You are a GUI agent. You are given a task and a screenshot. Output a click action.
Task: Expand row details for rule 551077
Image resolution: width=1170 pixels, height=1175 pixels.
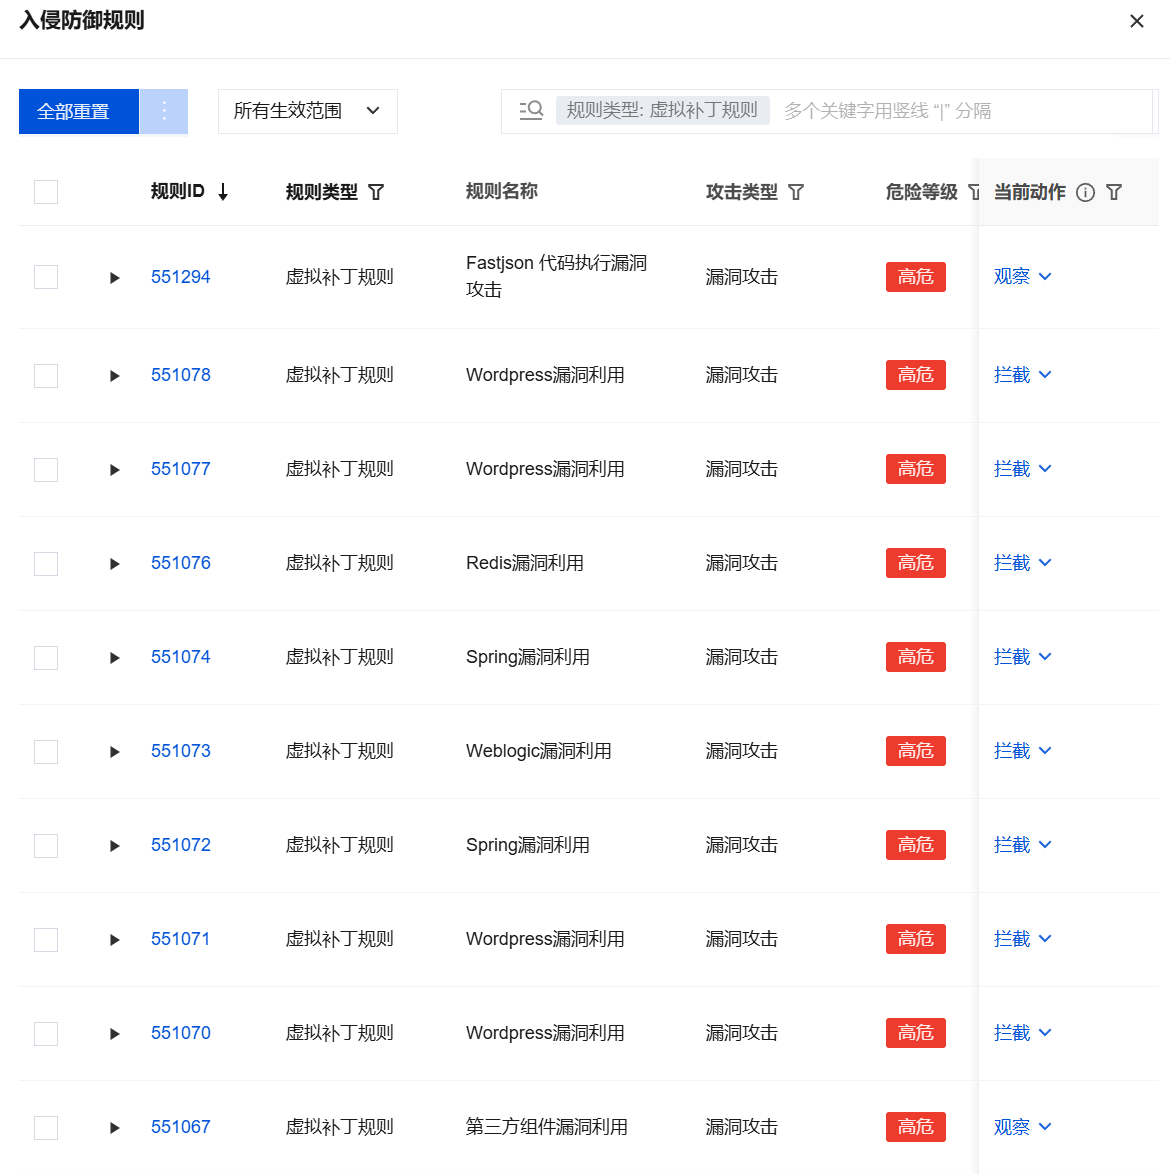(114, 470)
